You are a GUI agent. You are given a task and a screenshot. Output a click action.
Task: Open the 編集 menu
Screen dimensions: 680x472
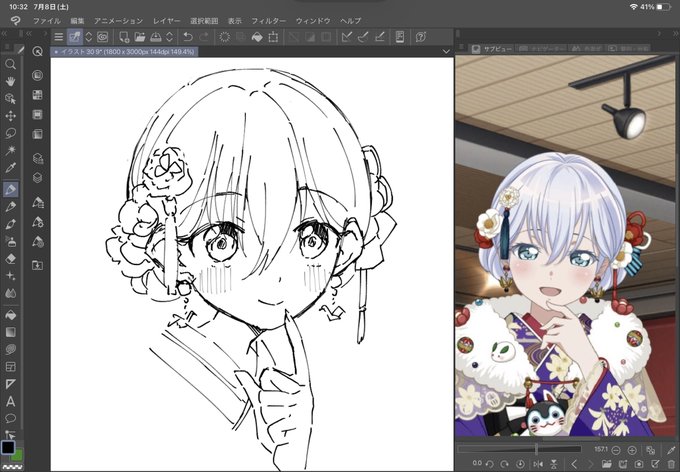pos(77,21)
